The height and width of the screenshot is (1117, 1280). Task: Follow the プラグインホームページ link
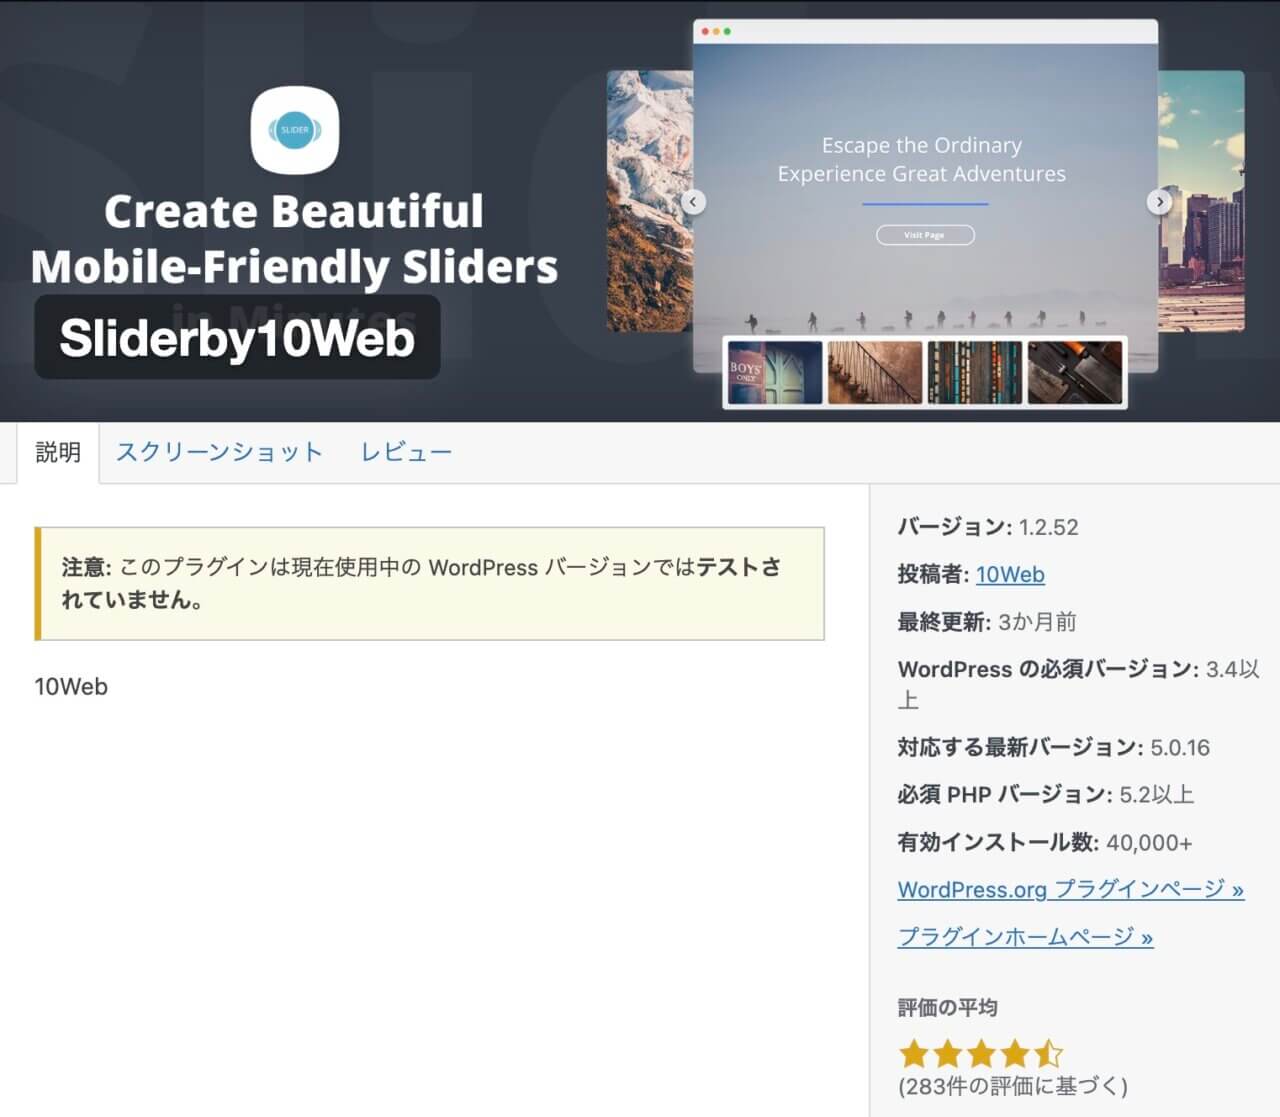[1025, 937]
